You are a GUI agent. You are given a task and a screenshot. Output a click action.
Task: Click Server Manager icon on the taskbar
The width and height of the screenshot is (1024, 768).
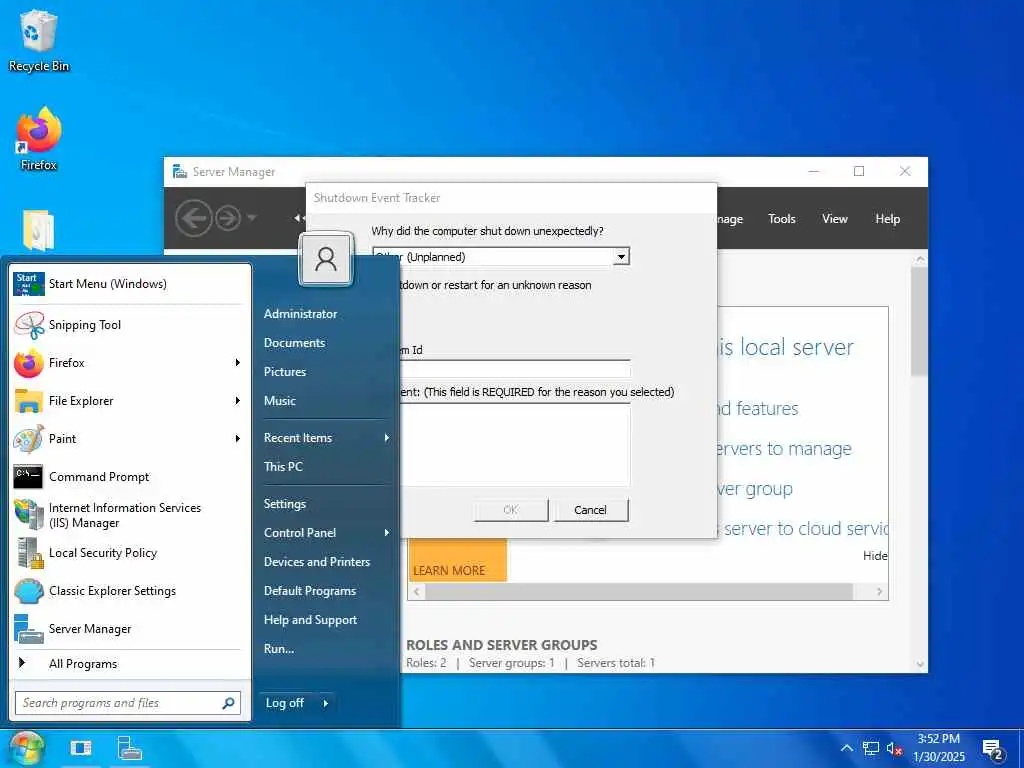tap(129, 748)
